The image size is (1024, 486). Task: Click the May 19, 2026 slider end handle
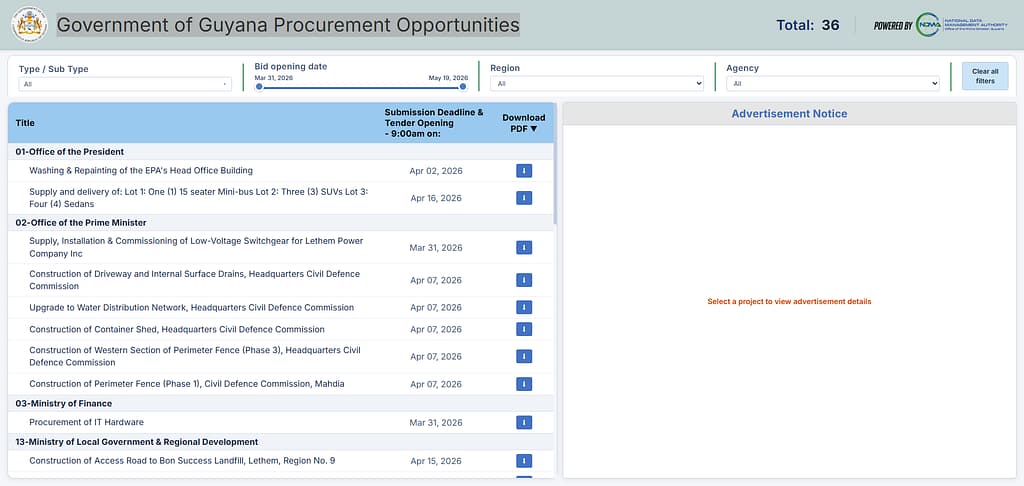pyautogui.click(x=463, y=86)
